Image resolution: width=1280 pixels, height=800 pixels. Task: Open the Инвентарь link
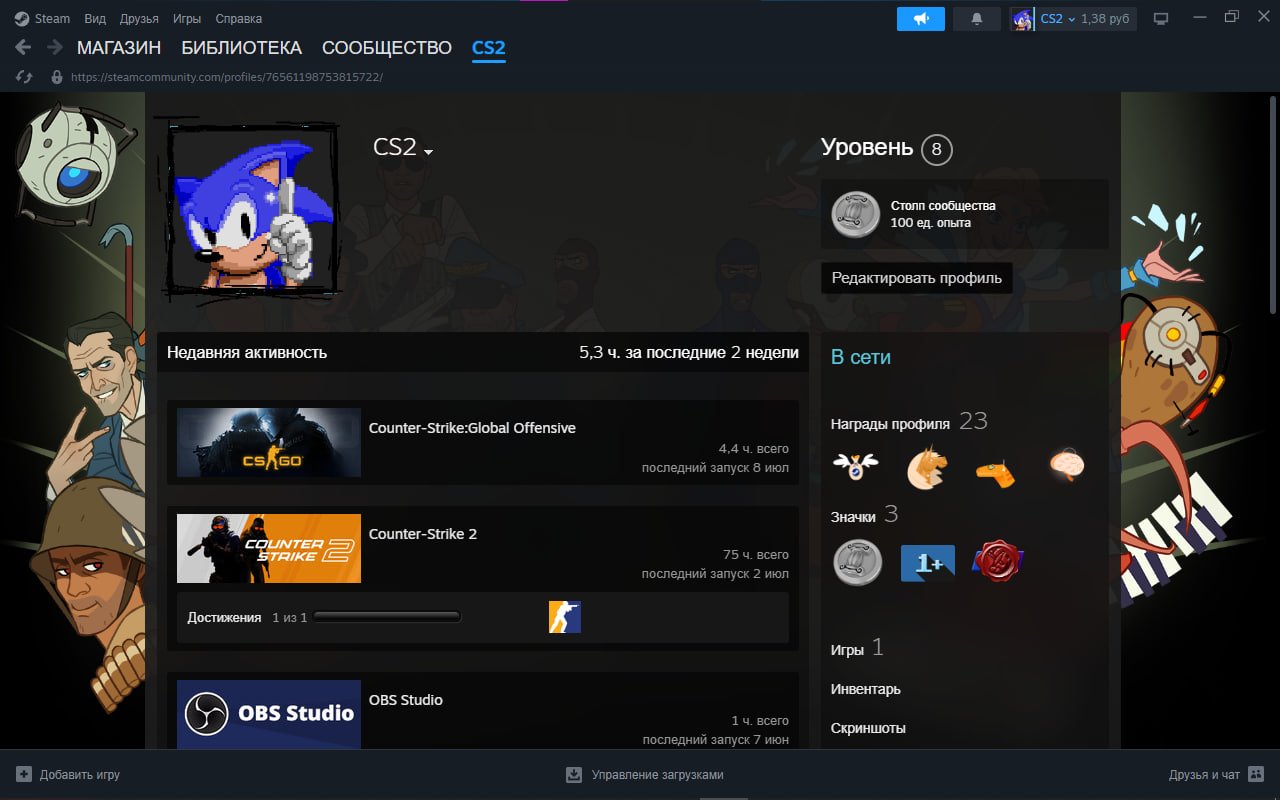pyautogui.click(x=866, y=689)
